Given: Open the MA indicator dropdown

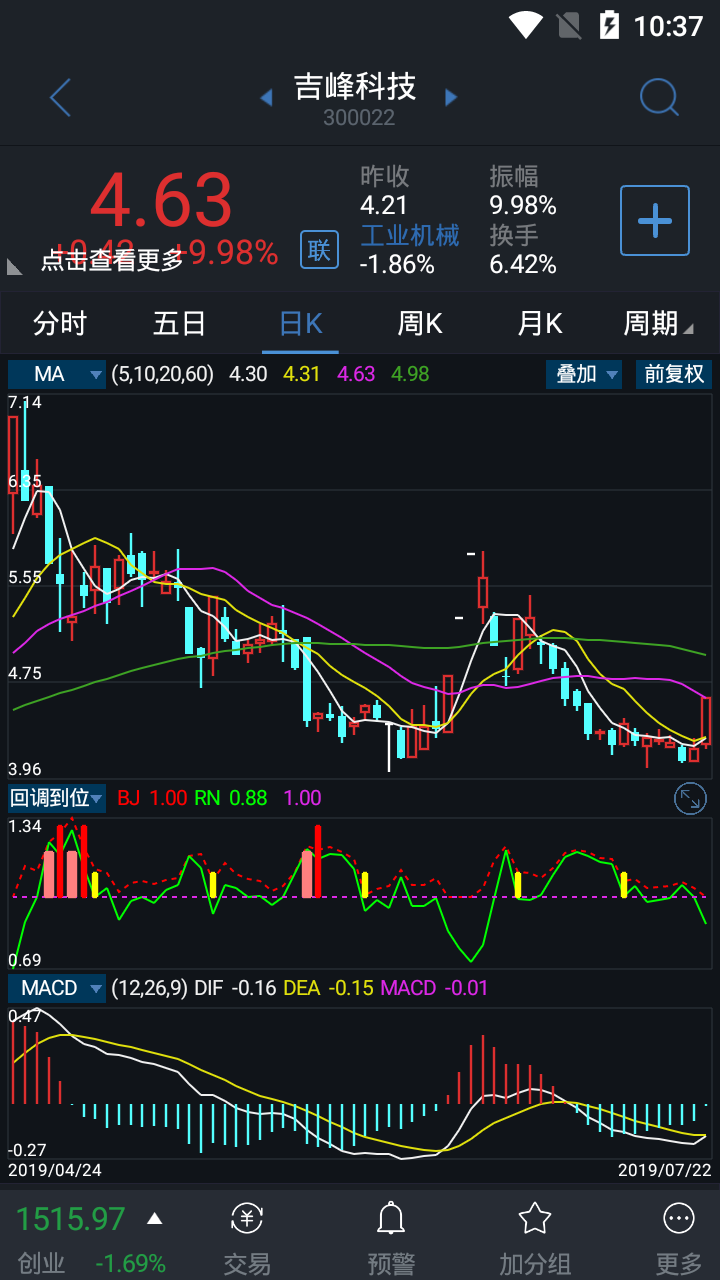Looking at the screenshot, I should pos(57,374).
